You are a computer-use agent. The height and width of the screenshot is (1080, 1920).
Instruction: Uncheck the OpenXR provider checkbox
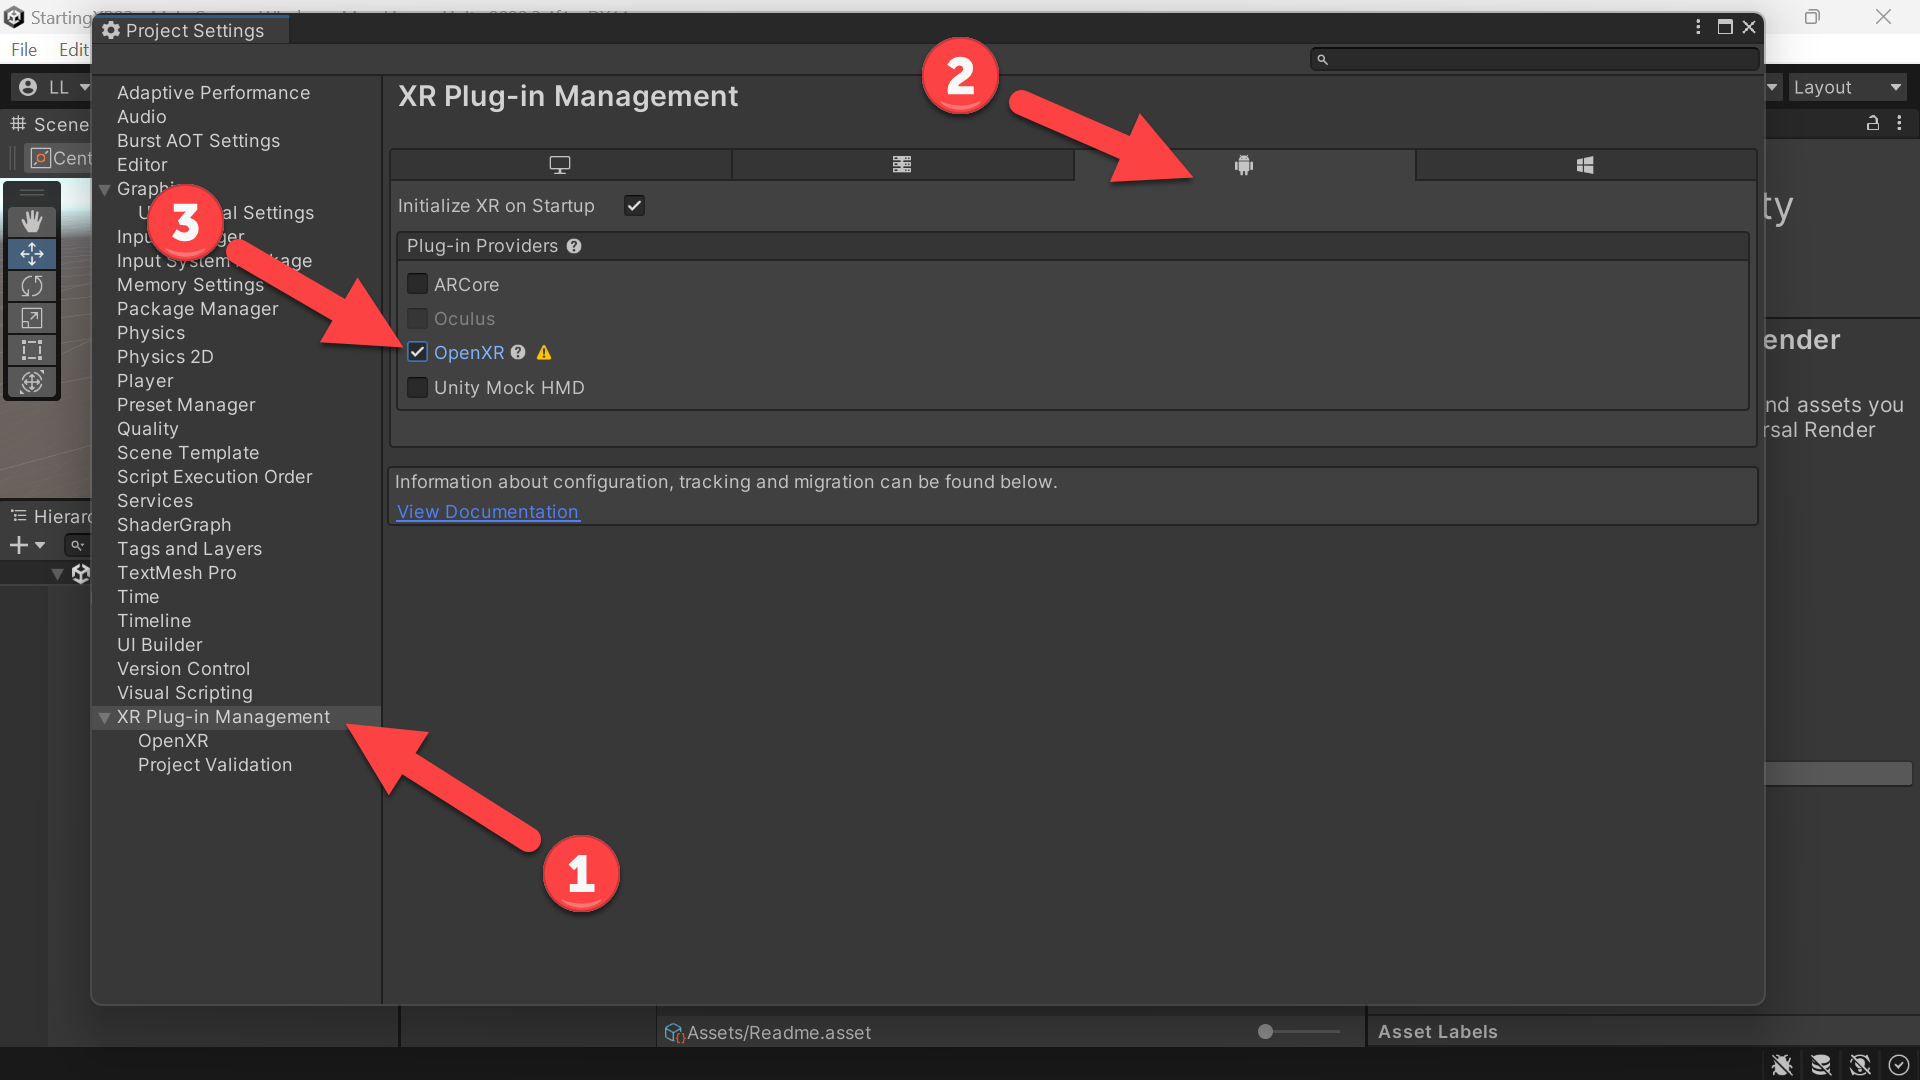pyautogui.click(x=418, y=352)
